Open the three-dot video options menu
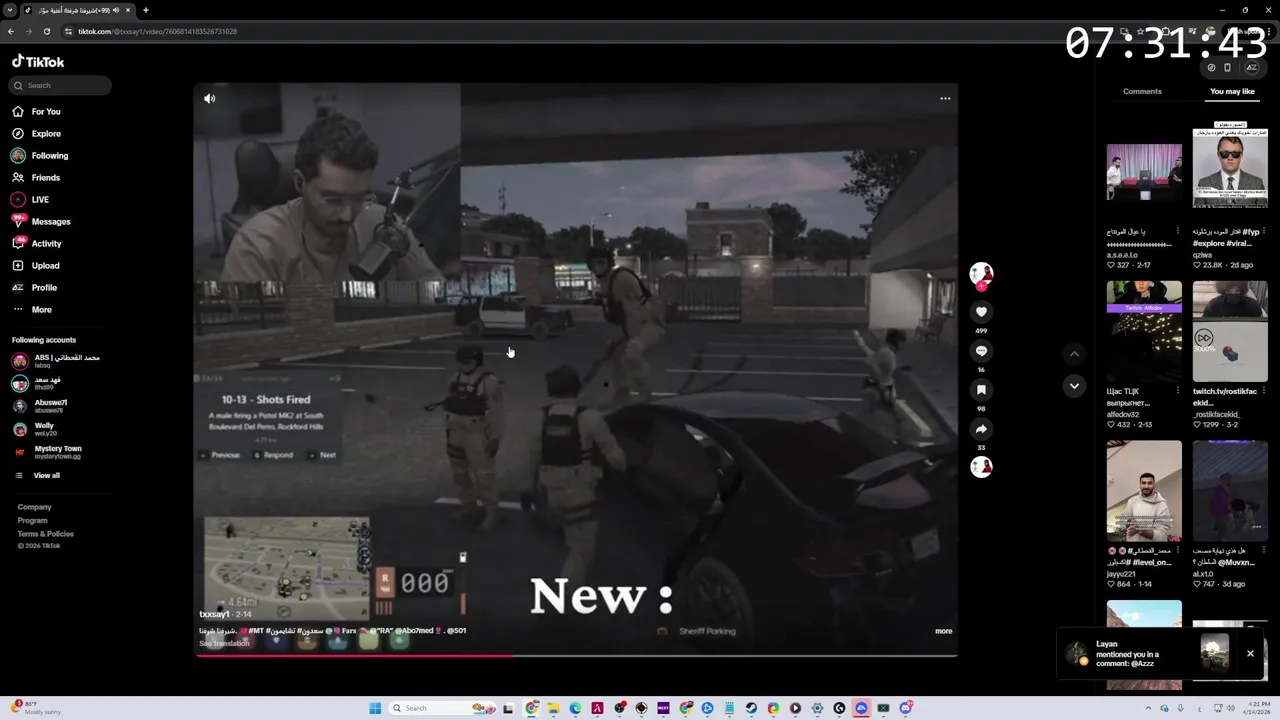Screen dimensions: 1280x720 pyautogui.click(x=945, y=98)
